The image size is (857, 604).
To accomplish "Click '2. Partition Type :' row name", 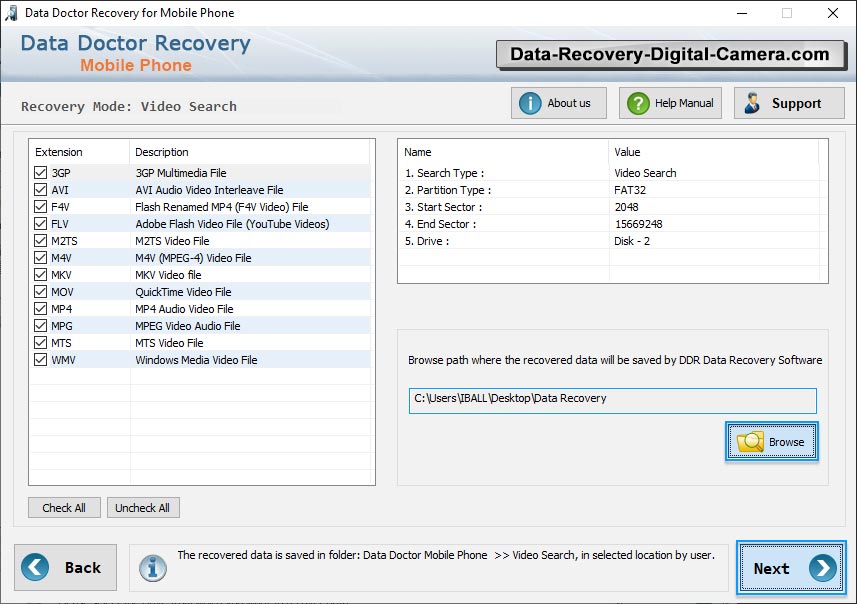I will coord(448,190).
